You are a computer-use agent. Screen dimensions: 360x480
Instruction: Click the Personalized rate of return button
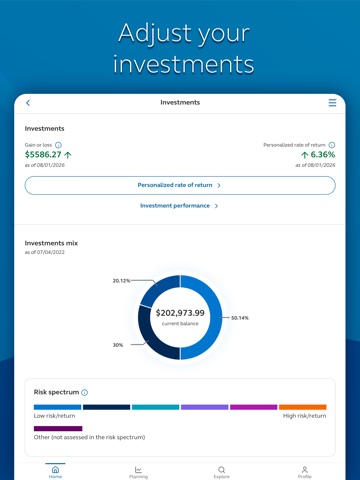click(180, 185)
